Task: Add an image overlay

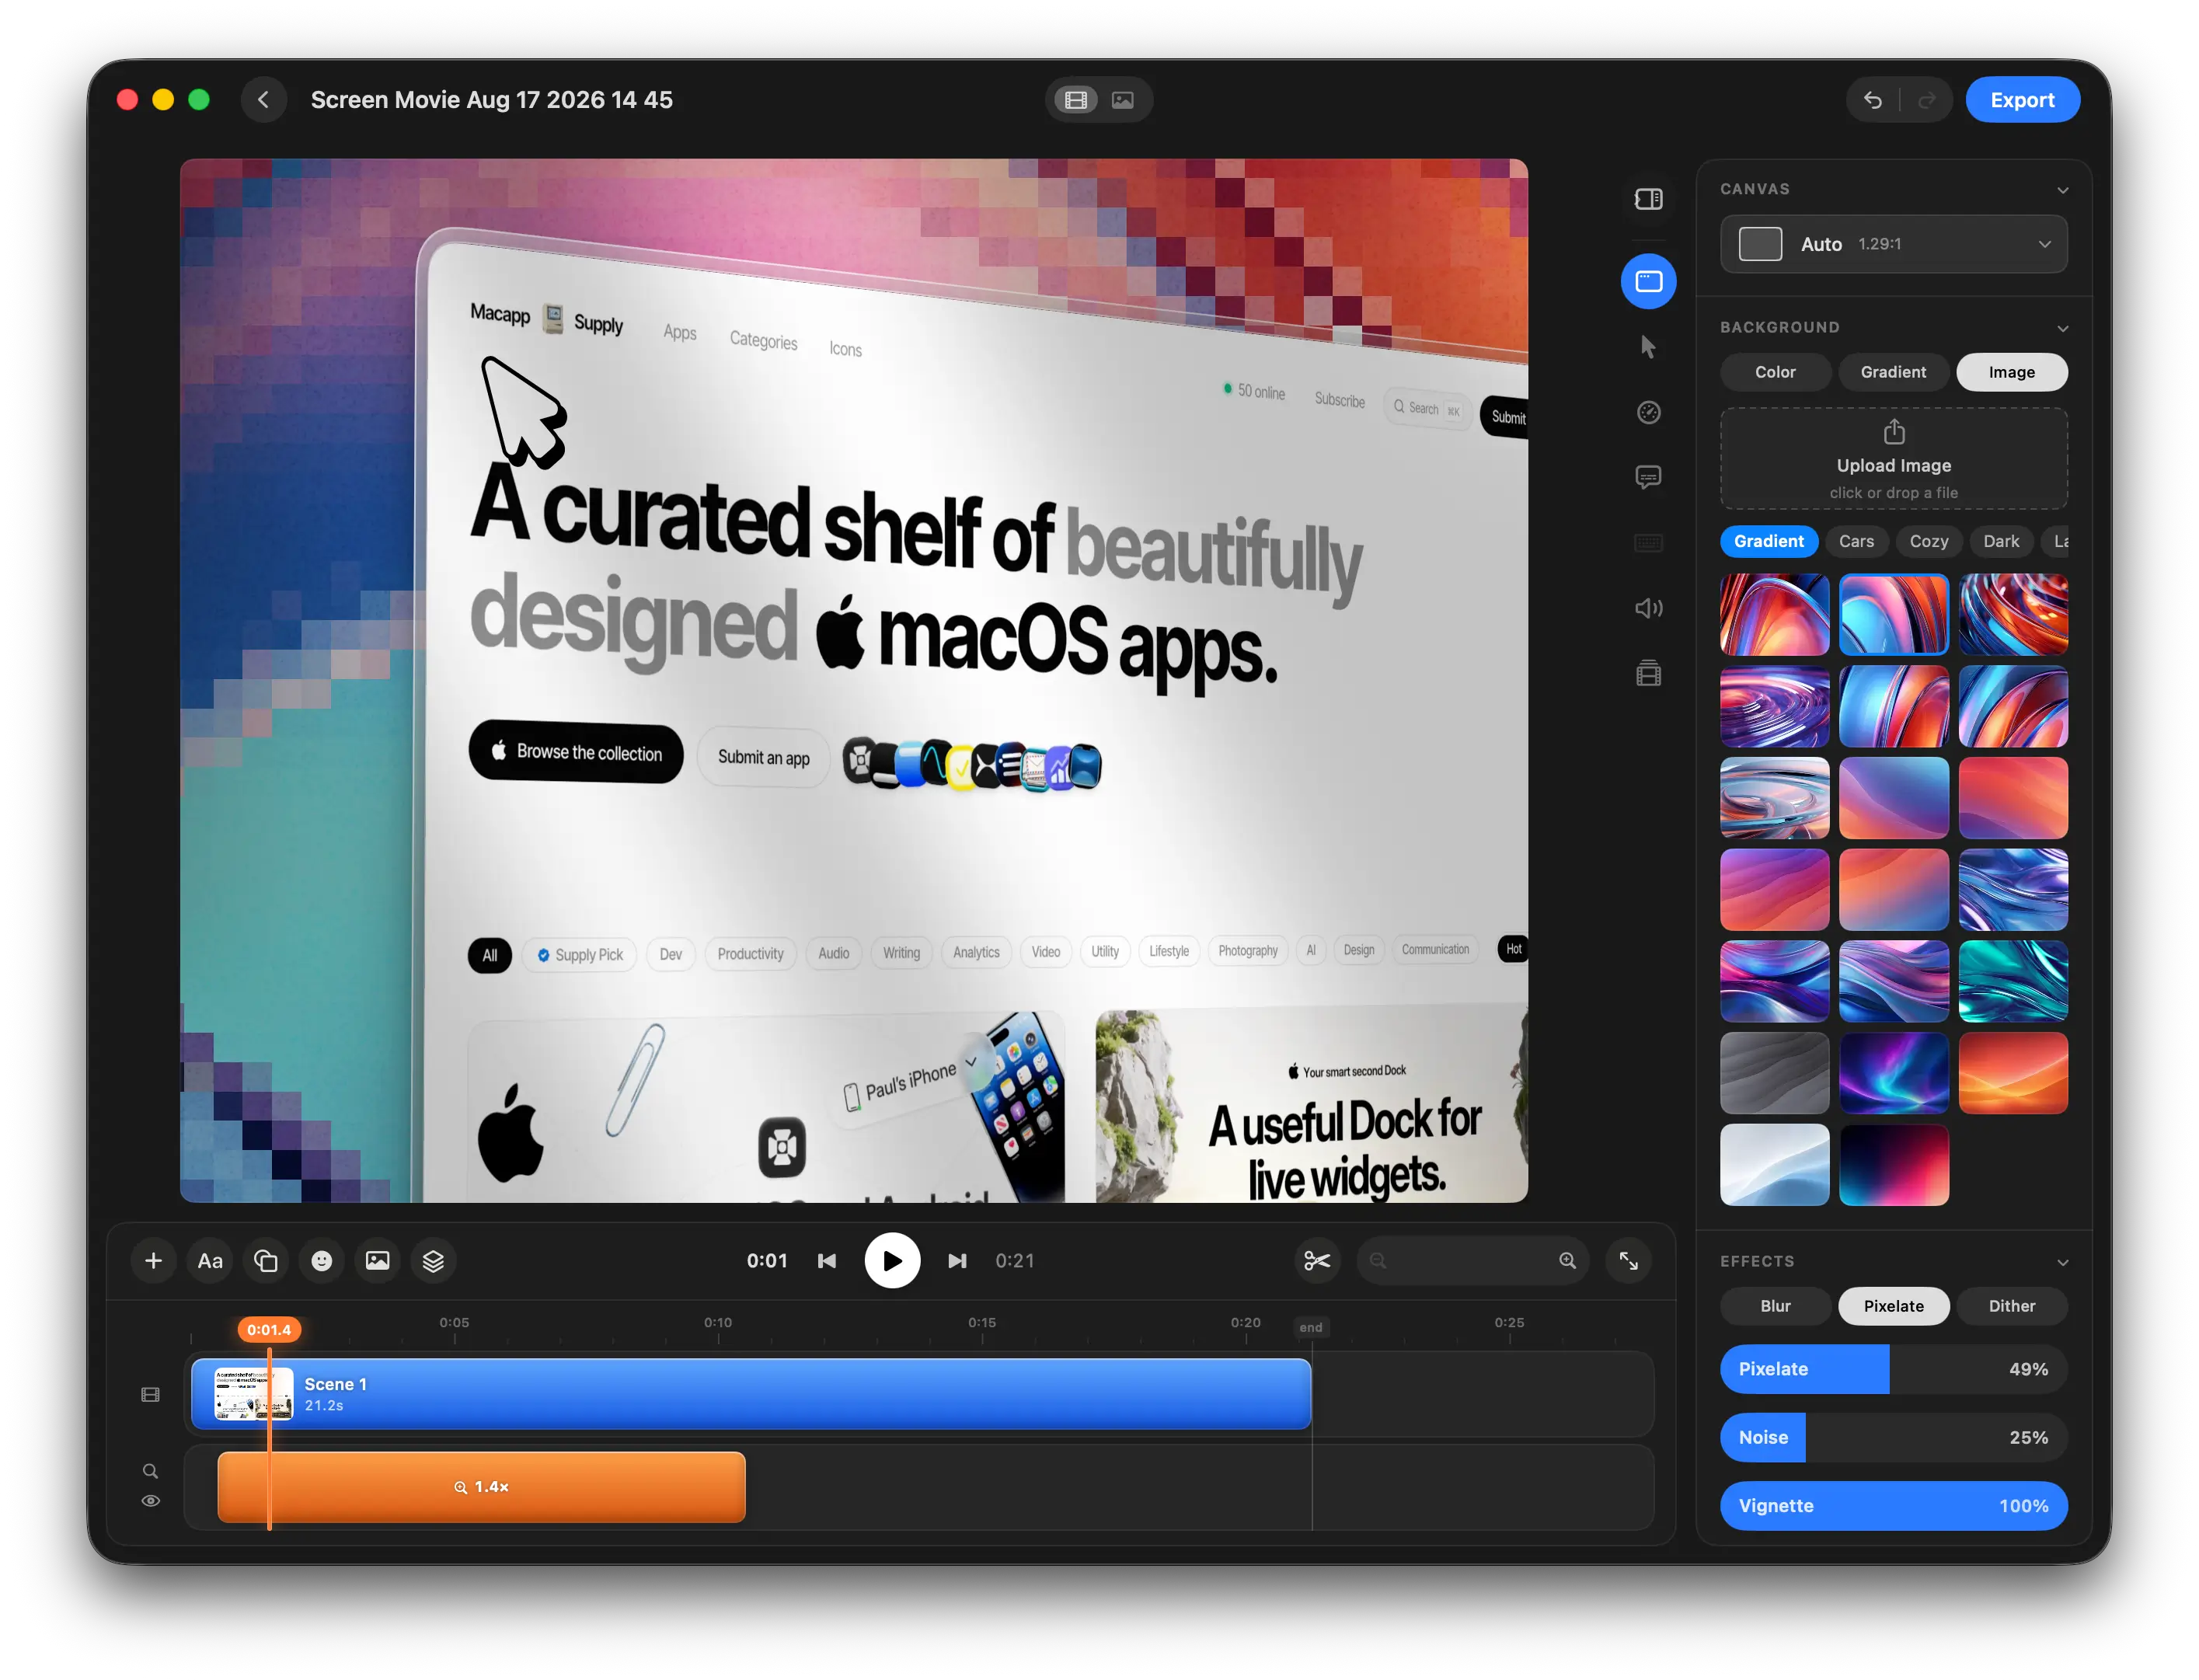Action: click(x=377, y=1261)
